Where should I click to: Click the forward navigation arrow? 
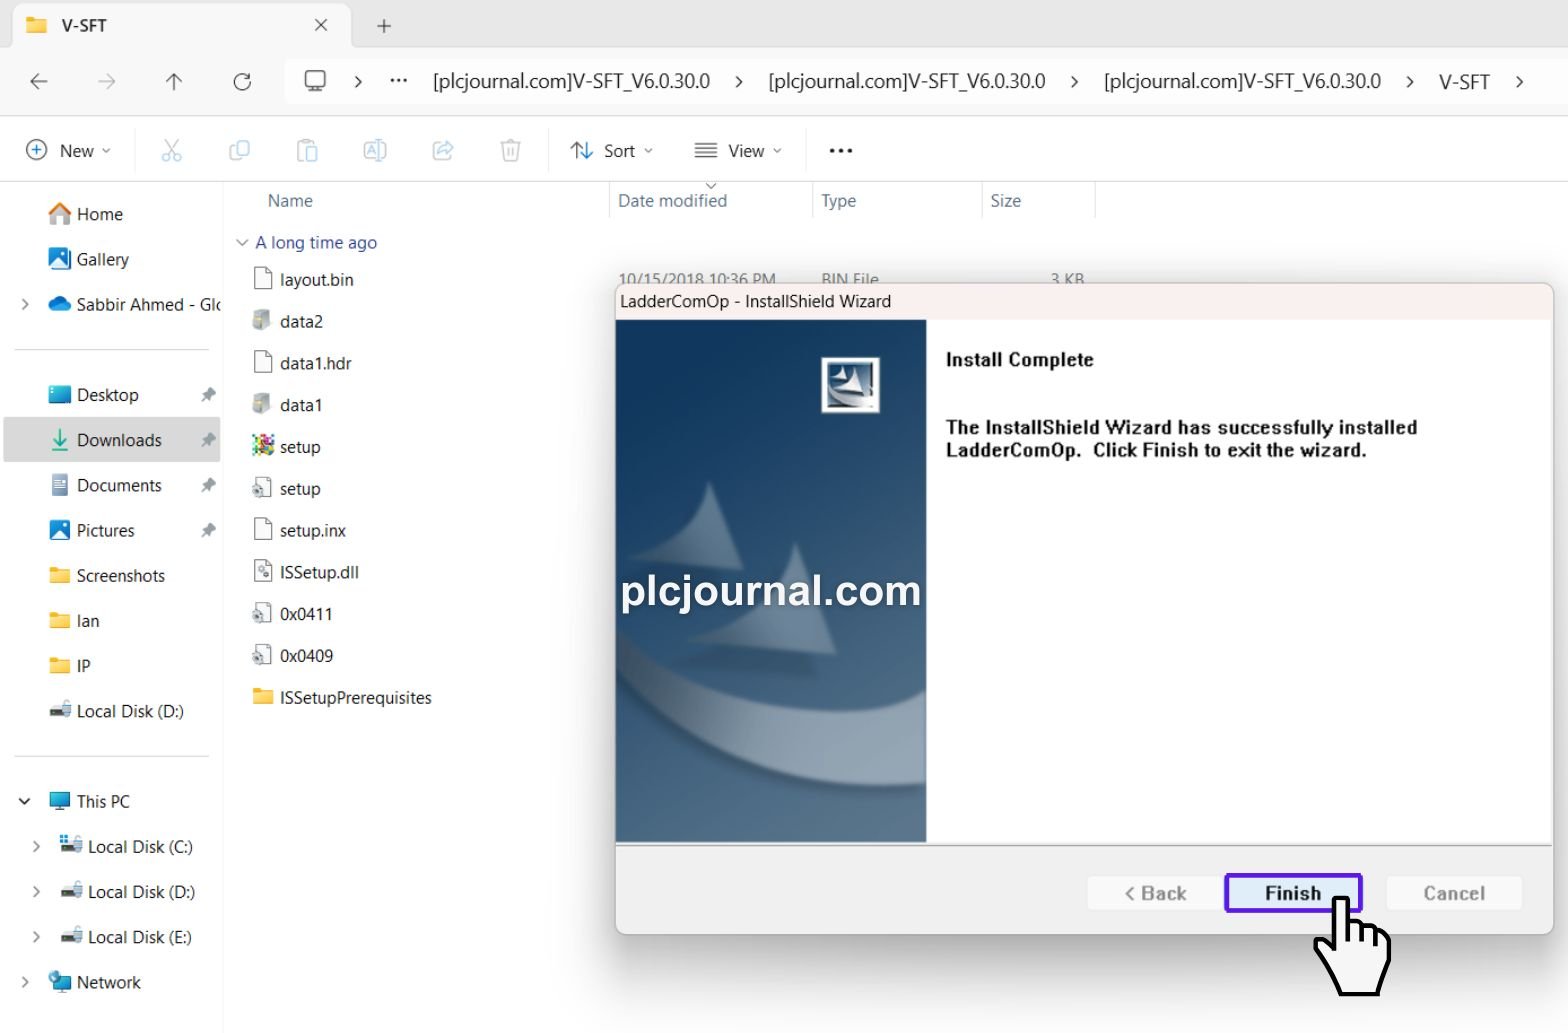point(107,82)
